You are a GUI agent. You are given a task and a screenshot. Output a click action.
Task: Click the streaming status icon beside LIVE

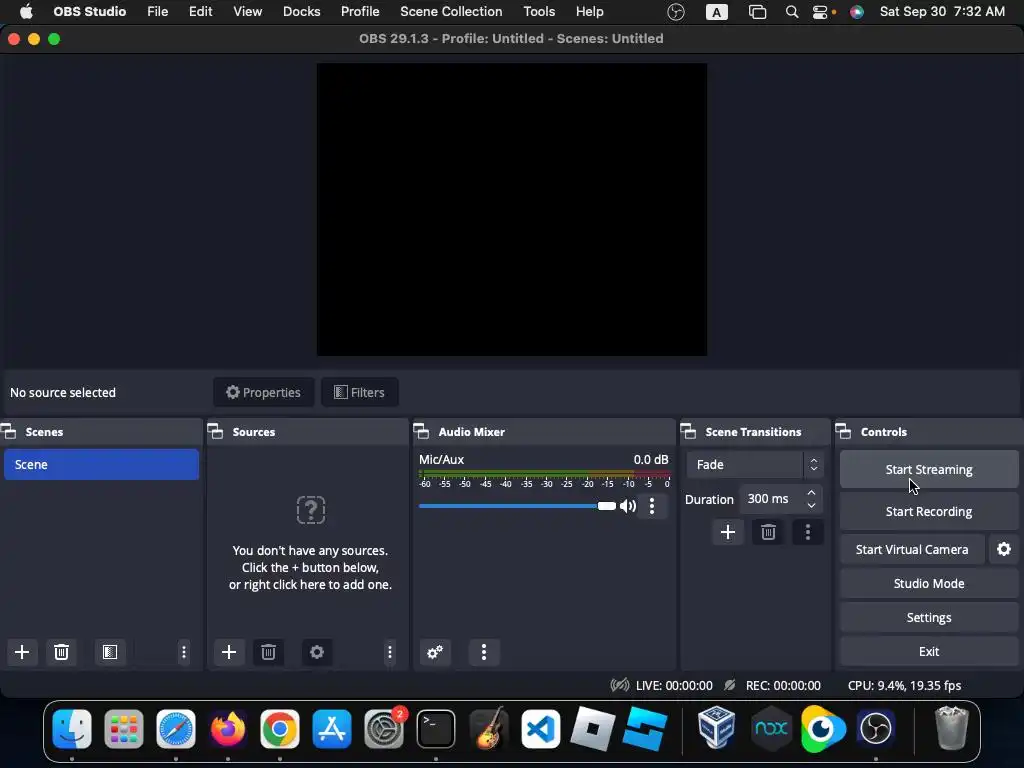click(620, 685)
